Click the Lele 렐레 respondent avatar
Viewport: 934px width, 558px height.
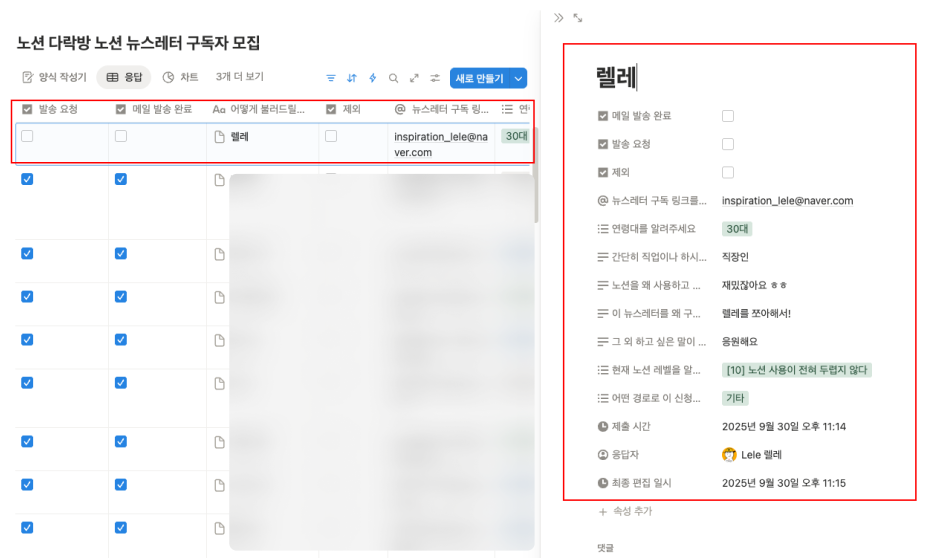[x=729, y=455]
